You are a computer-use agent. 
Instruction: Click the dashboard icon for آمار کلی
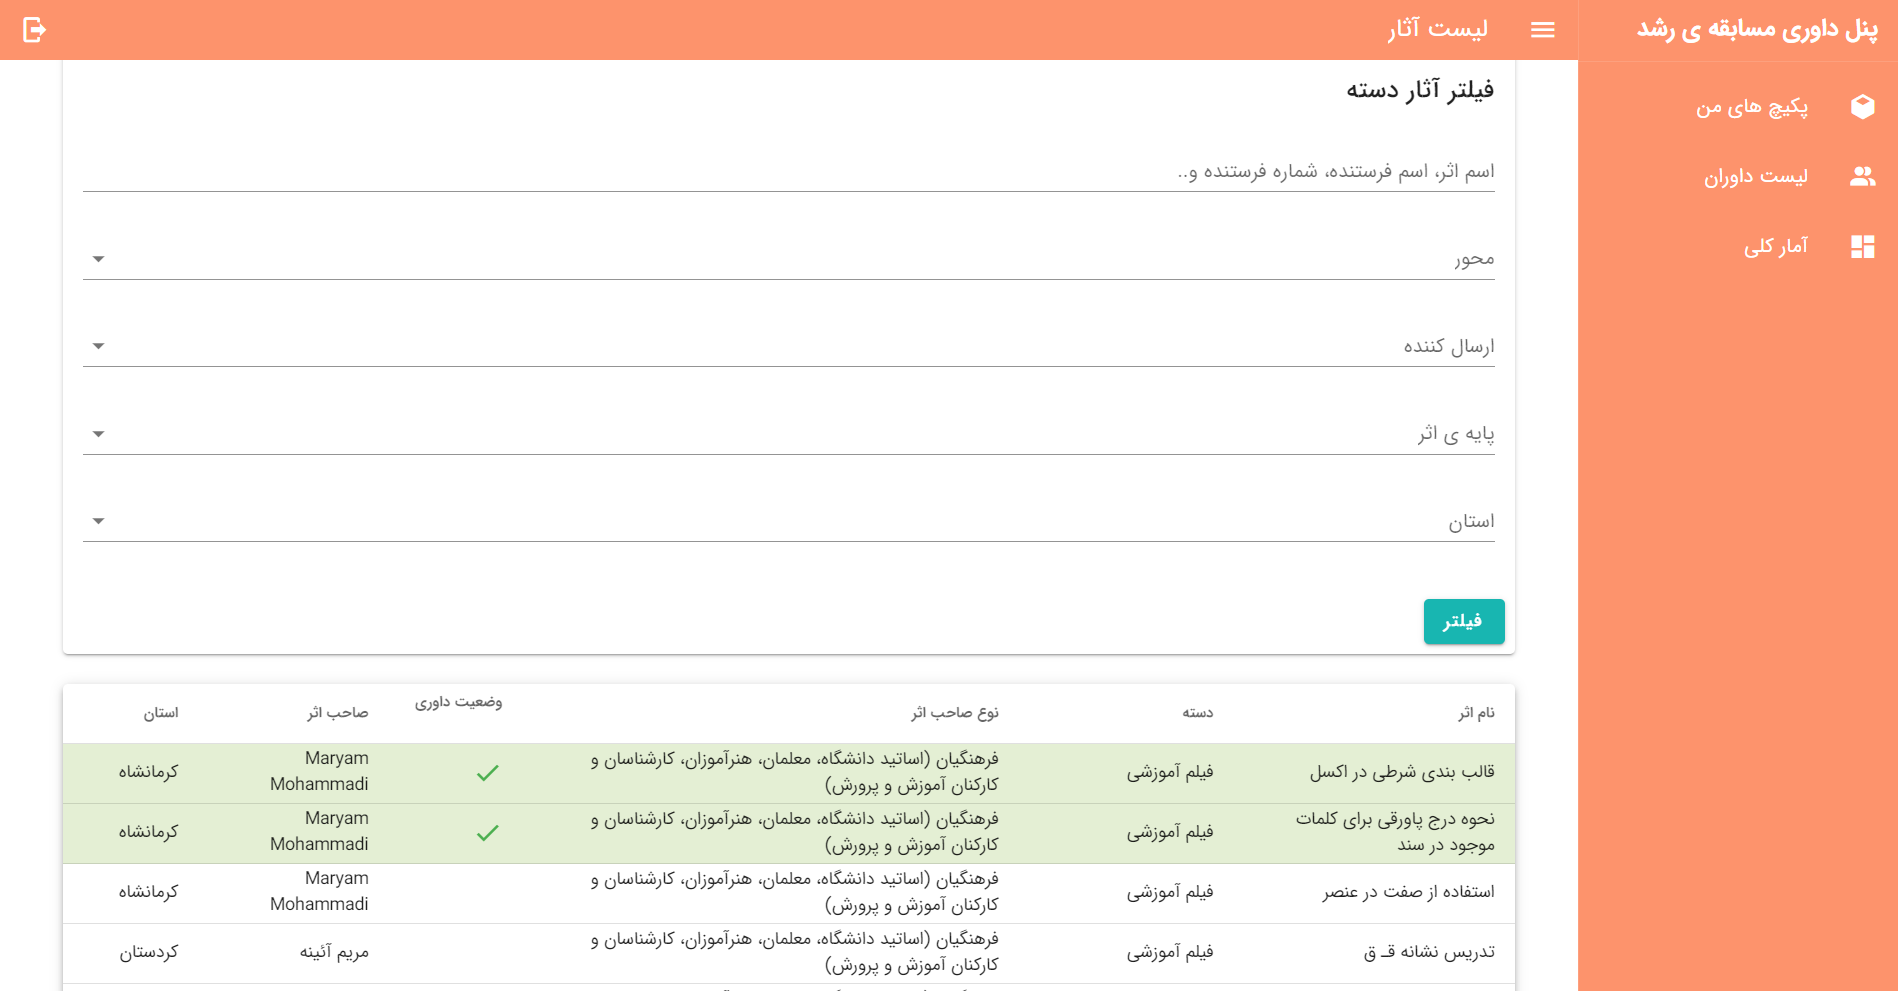pos(1862,247)
